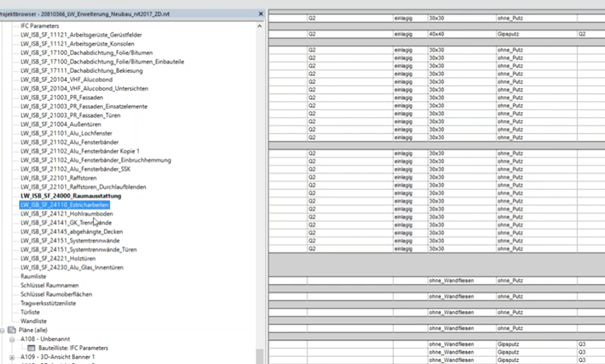The image size is (605, 364).
Task: Select LW_ISB_SF_24141_GK_Trennwände
Action: [66, 223]
